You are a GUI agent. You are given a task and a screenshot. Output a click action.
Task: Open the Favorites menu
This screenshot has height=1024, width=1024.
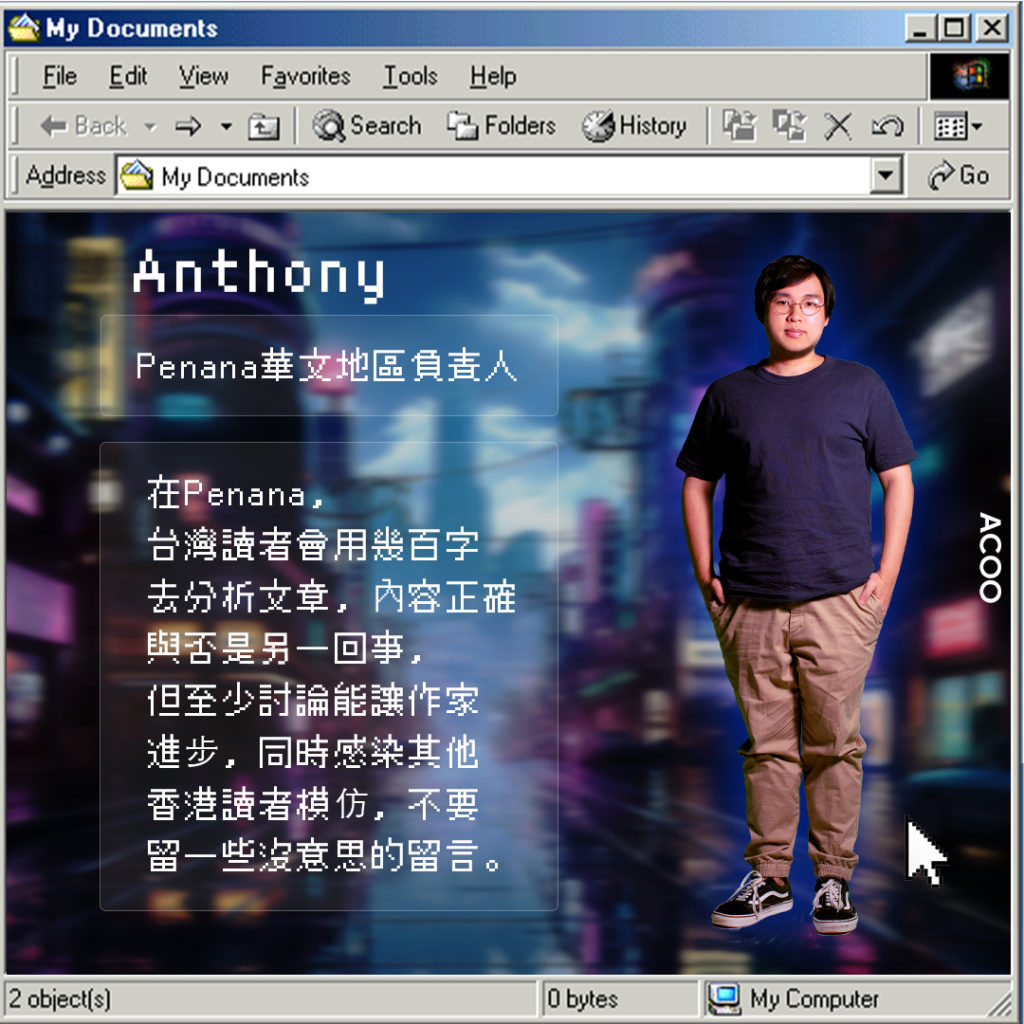coord(305,76)
